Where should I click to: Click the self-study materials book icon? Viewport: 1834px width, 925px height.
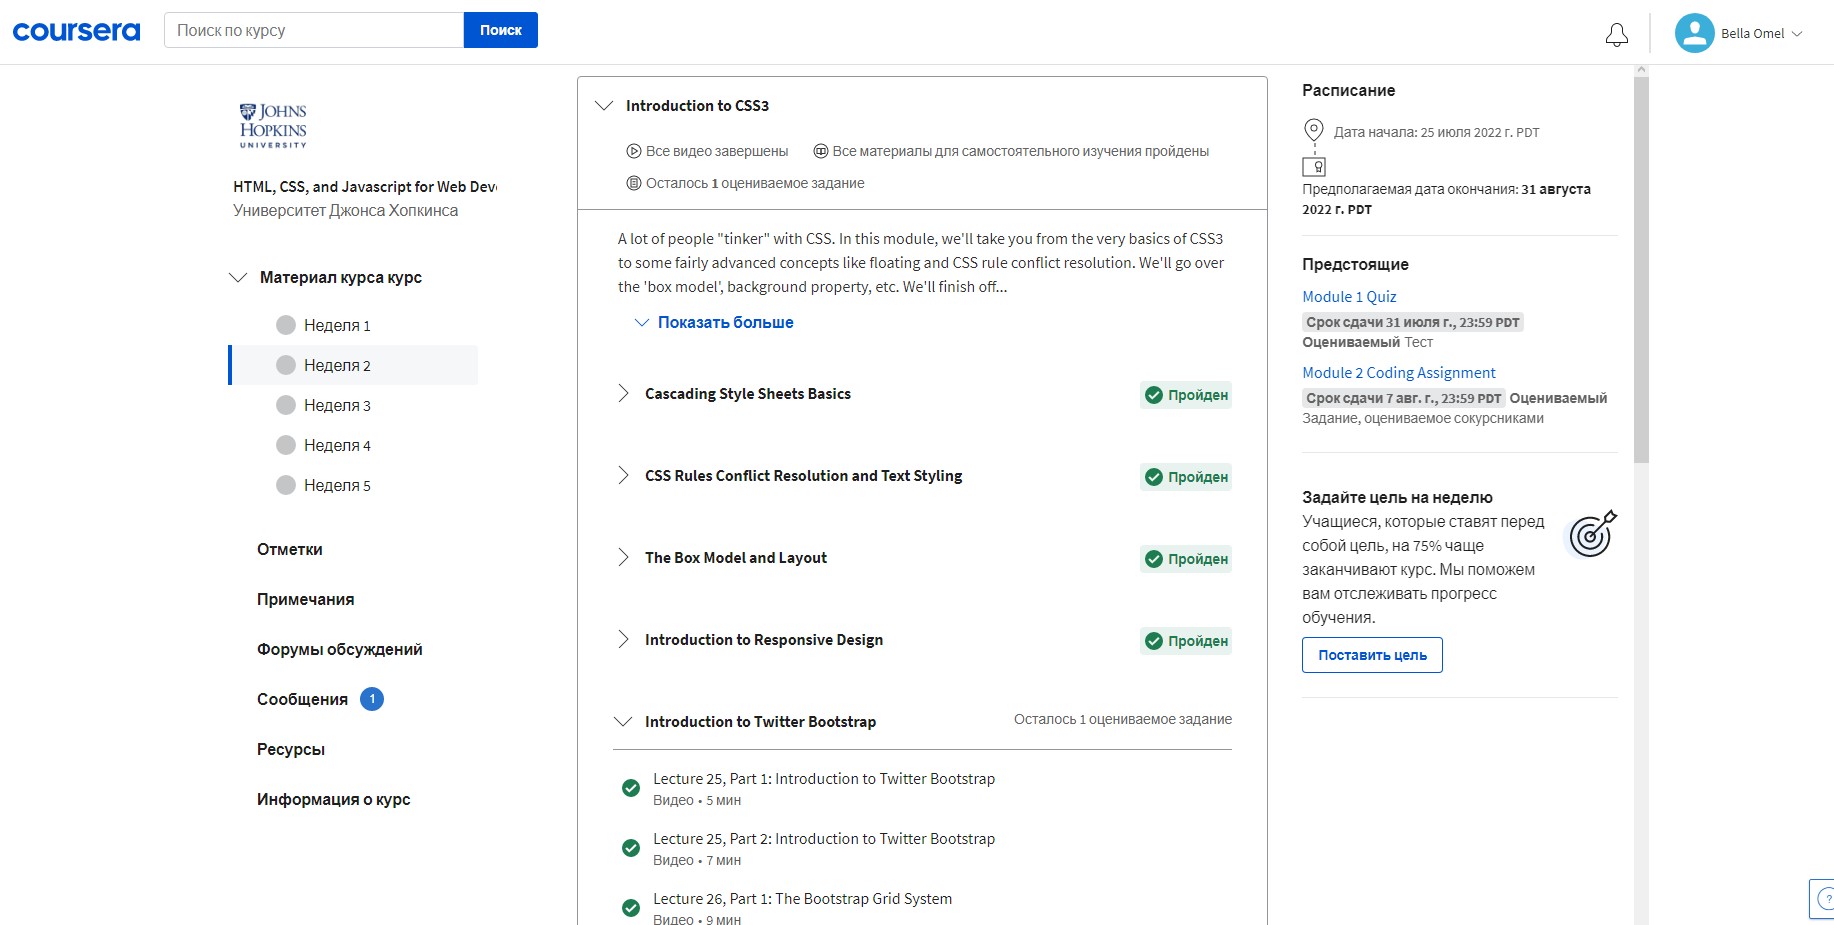(820, 151)
